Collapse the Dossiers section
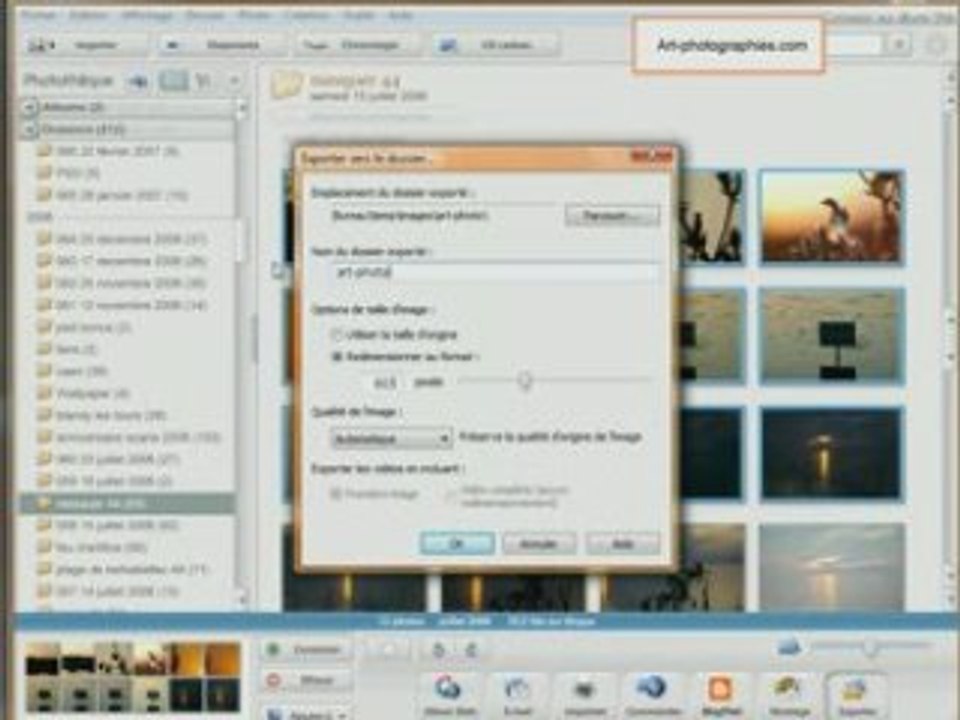This screenshot has width=960, height=720. [29, 130]
